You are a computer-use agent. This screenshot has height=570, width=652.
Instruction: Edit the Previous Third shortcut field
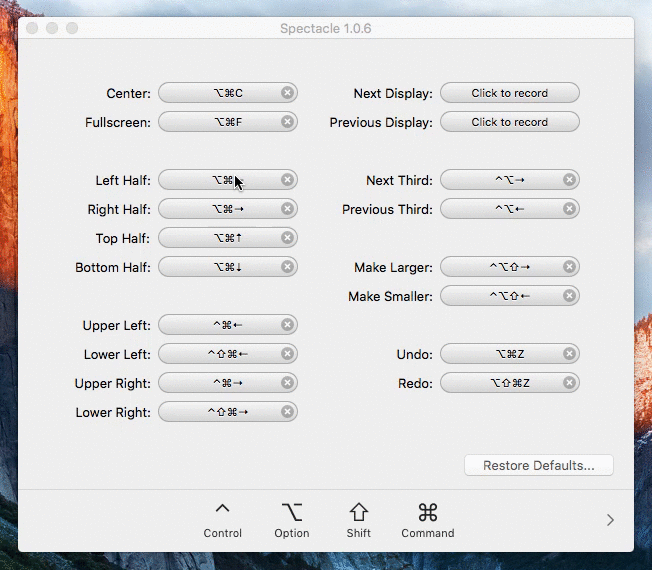(510, 209)
